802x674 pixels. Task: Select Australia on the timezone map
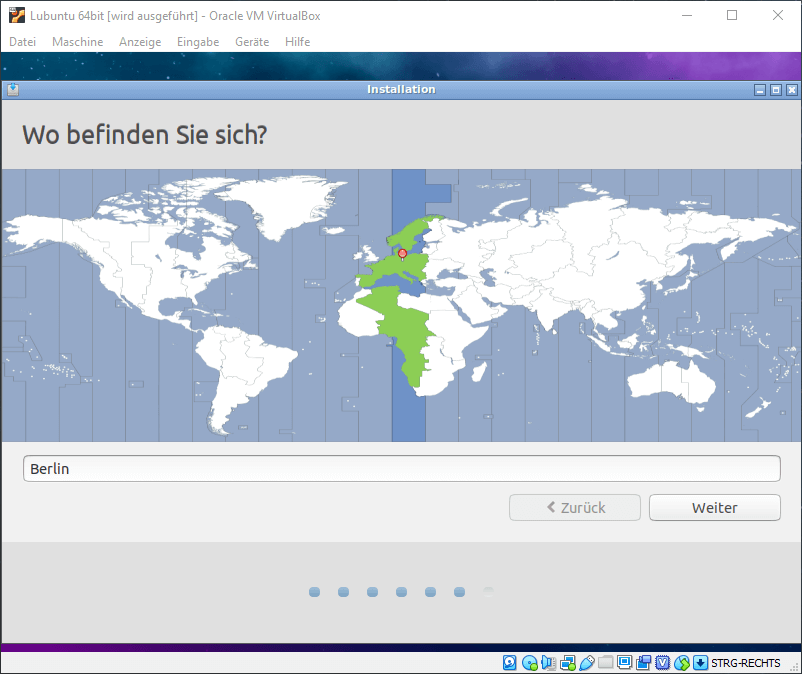click(670, 383)
